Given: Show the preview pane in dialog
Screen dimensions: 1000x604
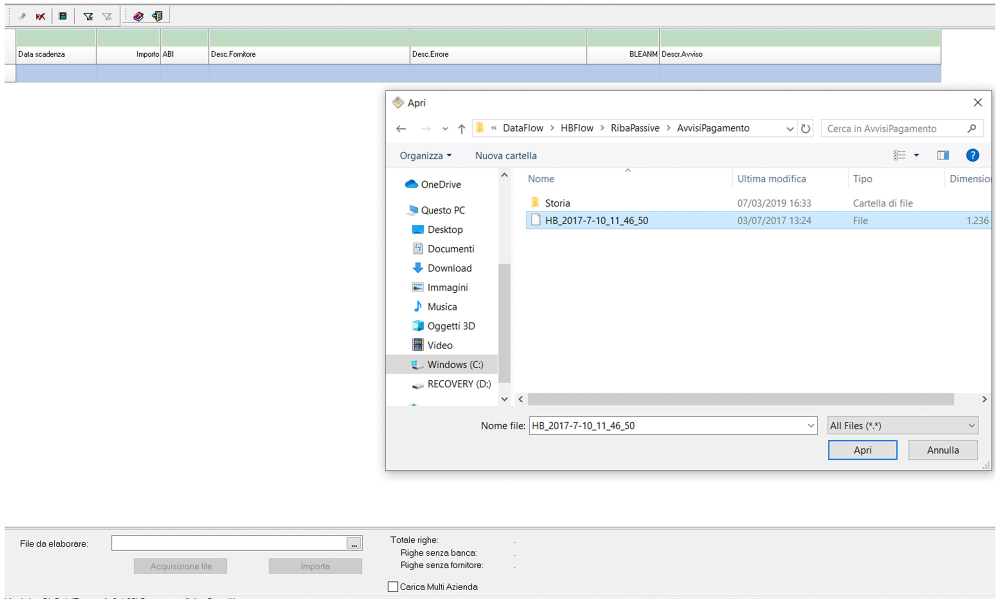Looking at the screenshot, I should pyautogui.click(x=942, y=156).
